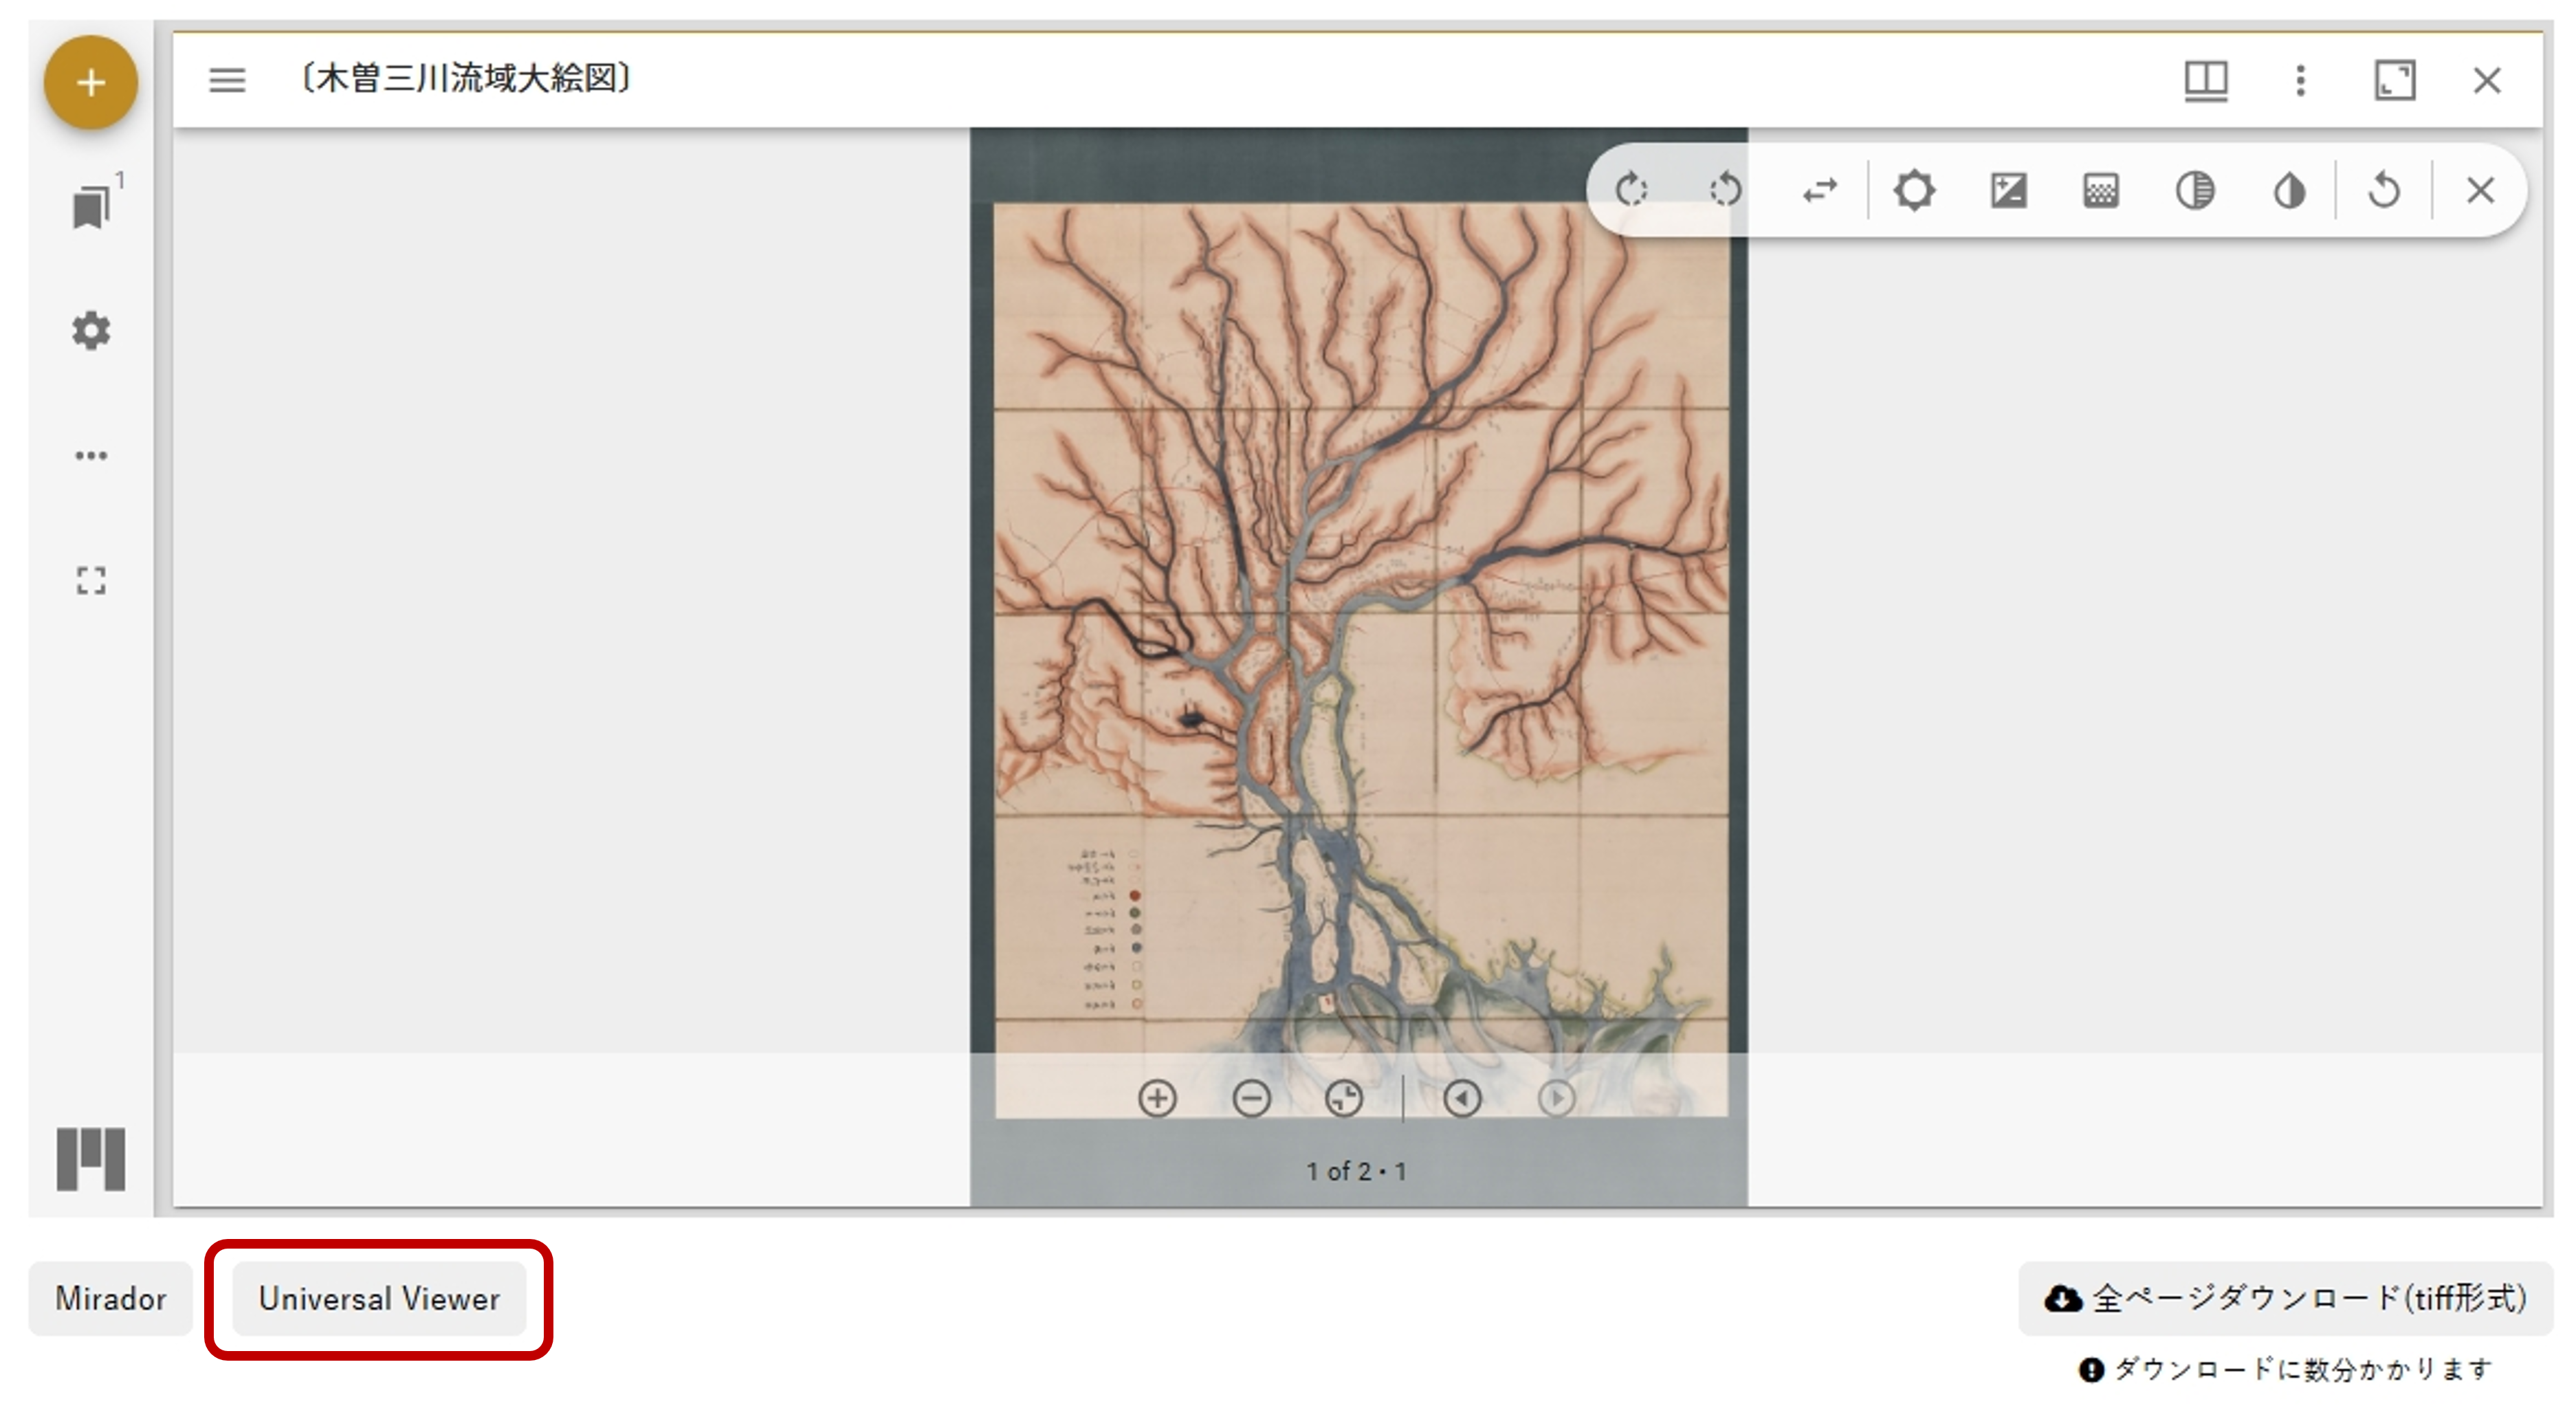Screen dimensions: 2576x1415
Task: Toggle the grayscale image filter
Action: tap(2194, 190)
